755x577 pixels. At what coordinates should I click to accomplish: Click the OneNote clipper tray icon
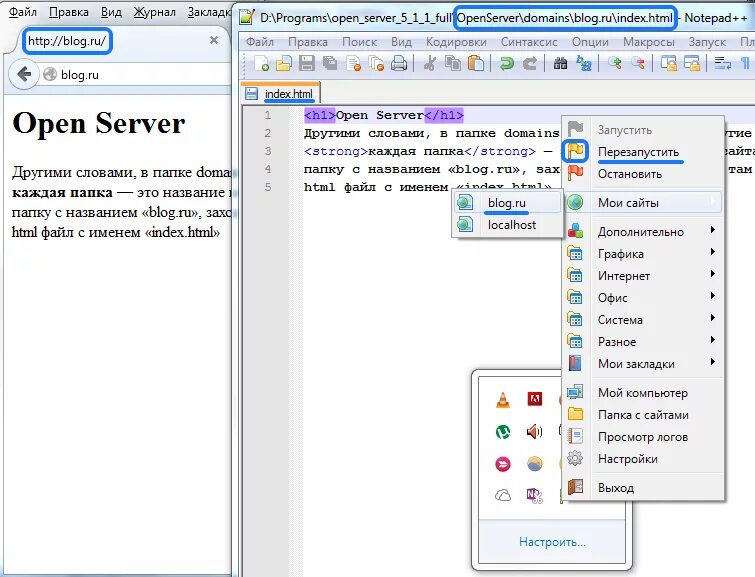click(x=534, y=496)
